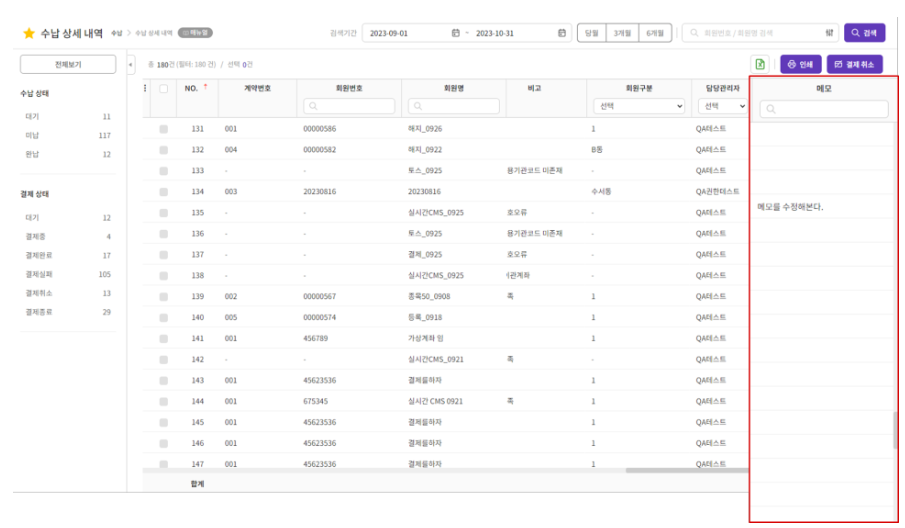This screenshot has width=905, height=528.
Task: Click member name 실시간 CMS 0921 in row 144
Action: (x=435, y=401)
